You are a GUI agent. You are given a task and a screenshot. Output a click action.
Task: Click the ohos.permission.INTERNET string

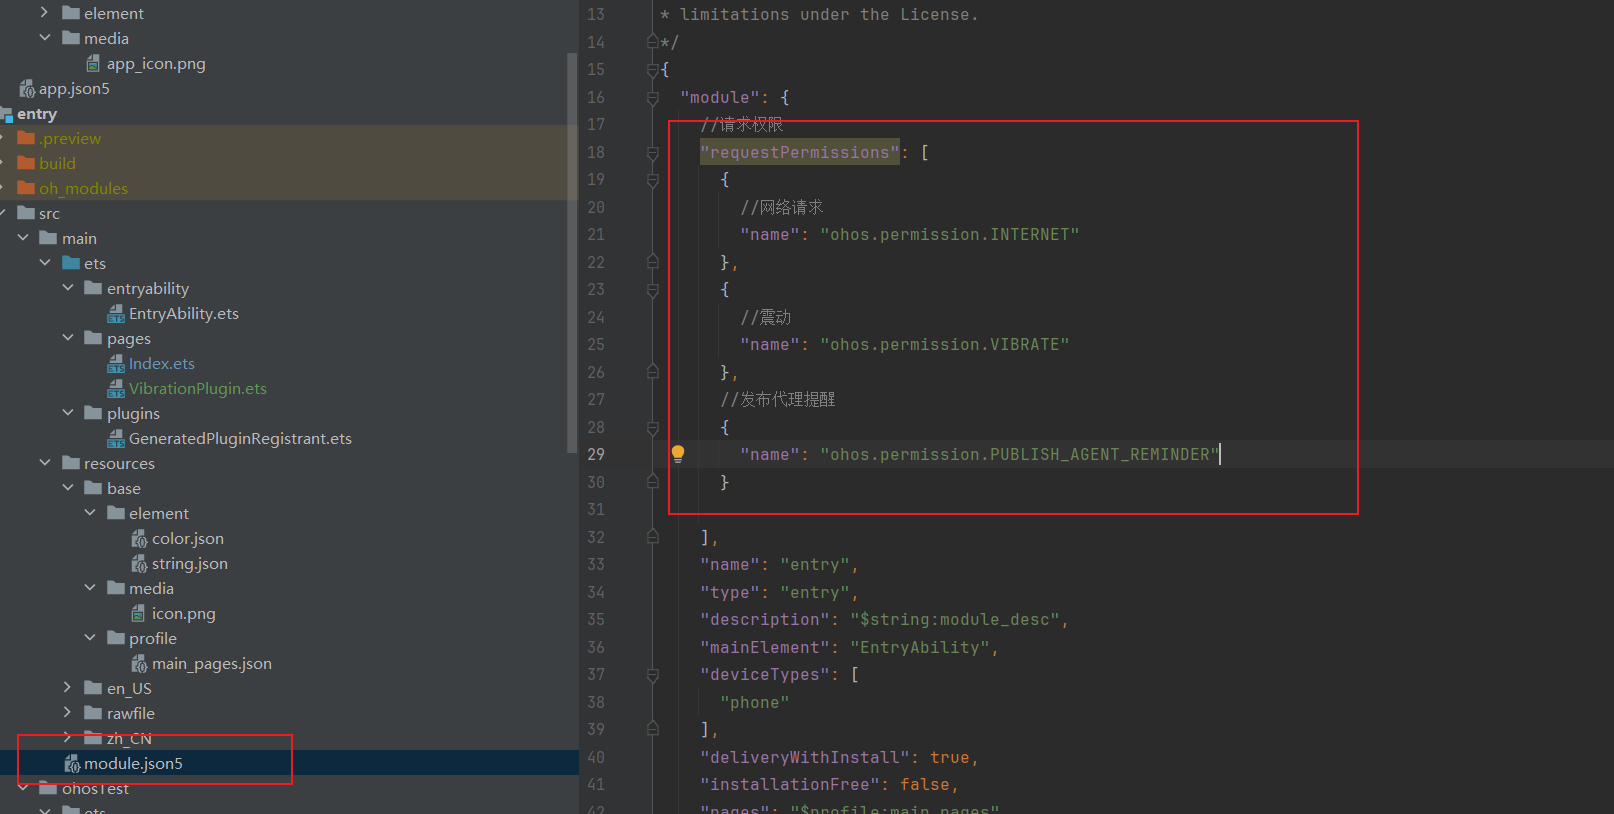pyautogui.click(x=950, y=235)
